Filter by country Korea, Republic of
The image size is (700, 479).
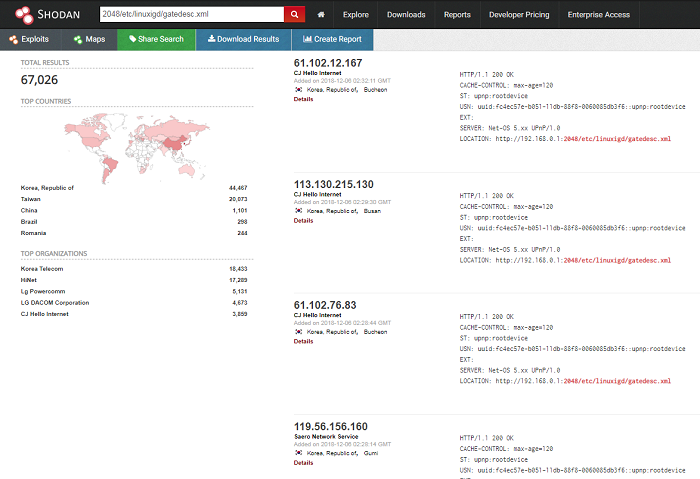[x=47, y=188]
